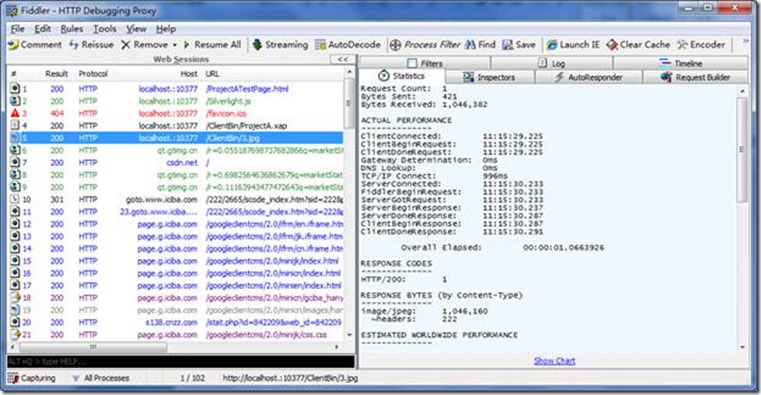Sort sessions by Host column header
Image resolution: width=761 pixels, height=395 pixels.
(x=189, y=74)
